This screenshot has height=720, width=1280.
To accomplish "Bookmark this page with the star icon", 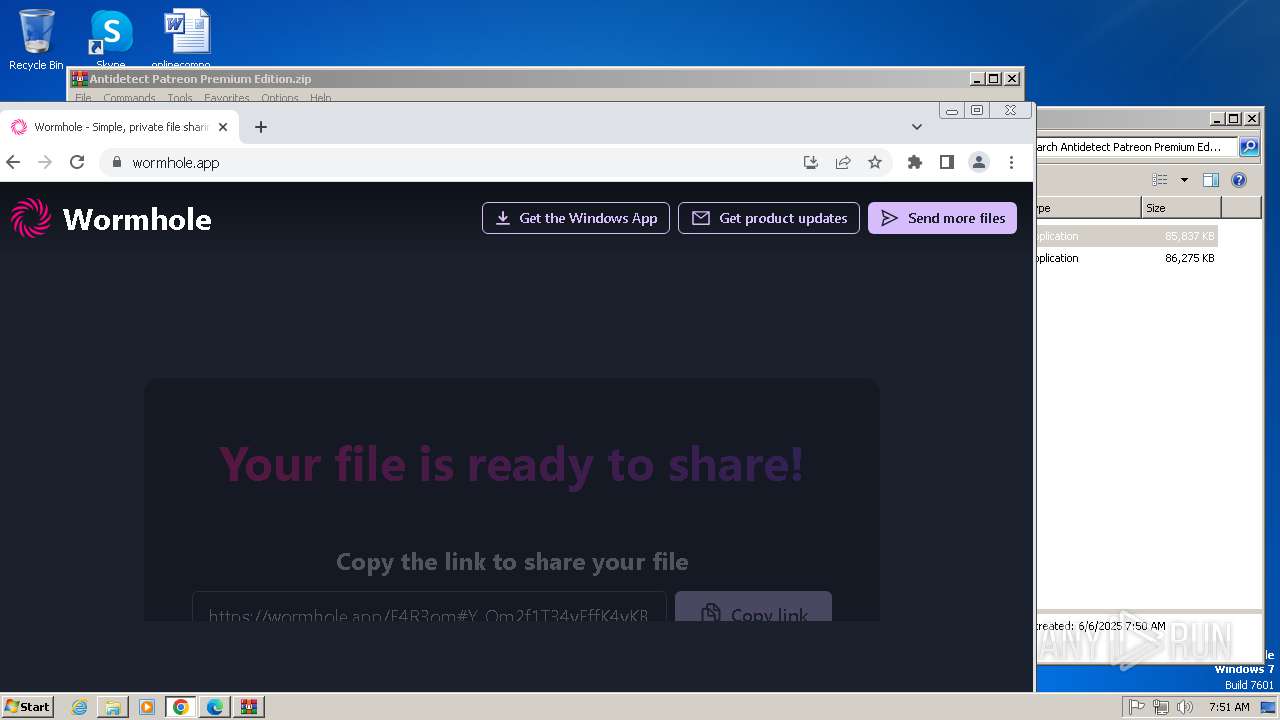I will [x=875, y=162].
